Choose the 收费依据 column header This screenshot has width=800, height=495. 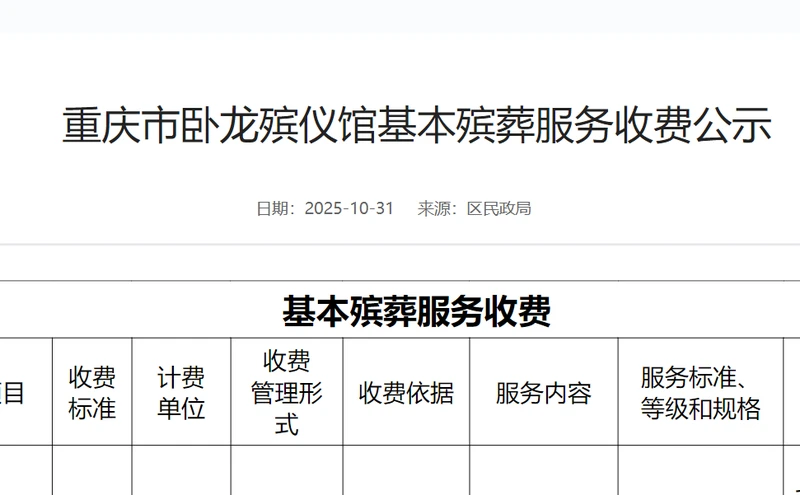tap(406, 393)
